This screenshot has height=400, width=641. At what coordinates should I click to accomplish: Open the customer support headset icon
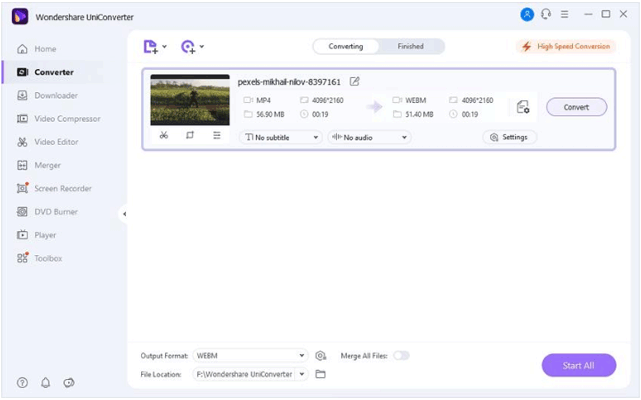point(546,15)
